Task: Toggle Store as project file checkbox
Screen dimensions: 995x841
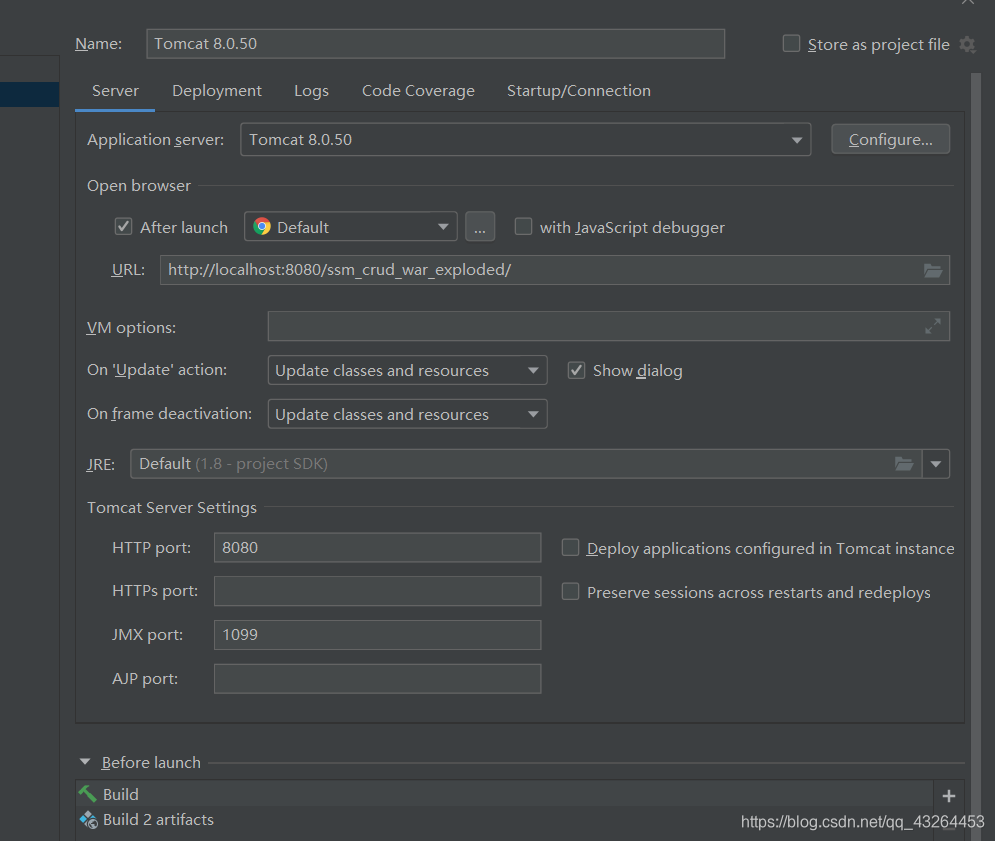Action: tap(791, 44)
